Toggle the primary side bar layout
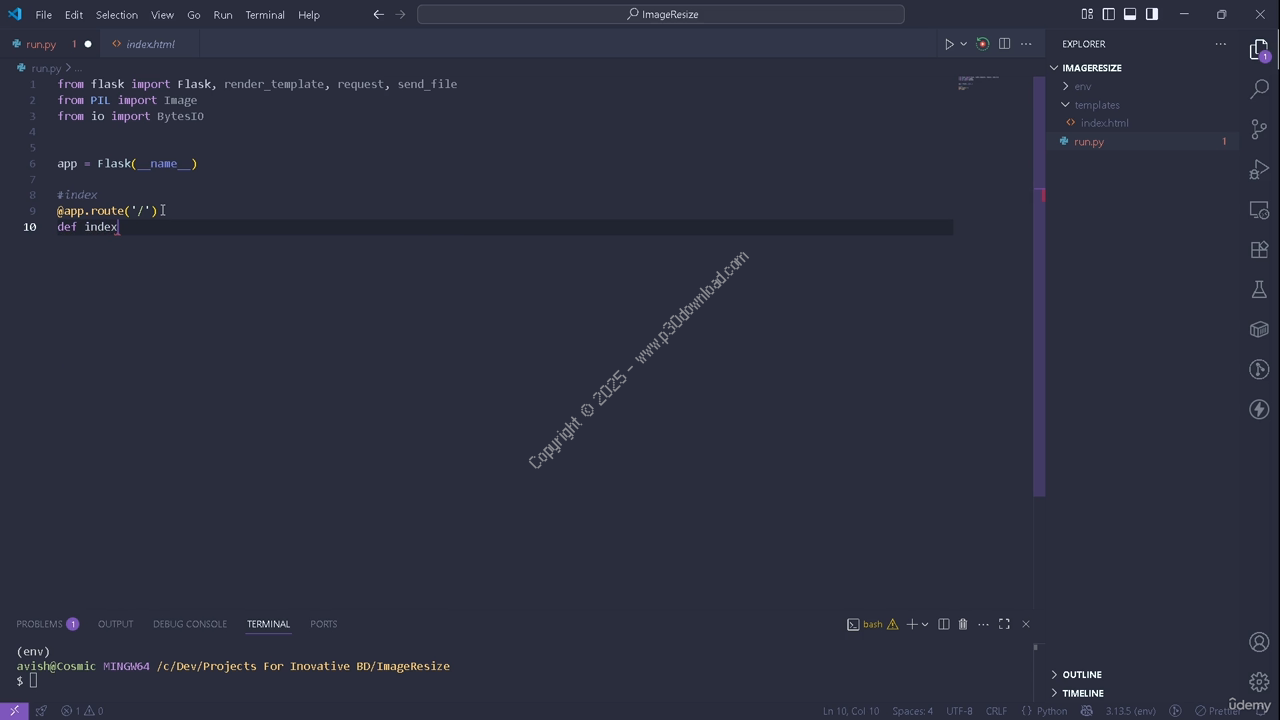The image size is (1280, 720). pyautogui.click(x=1108, y=14)
